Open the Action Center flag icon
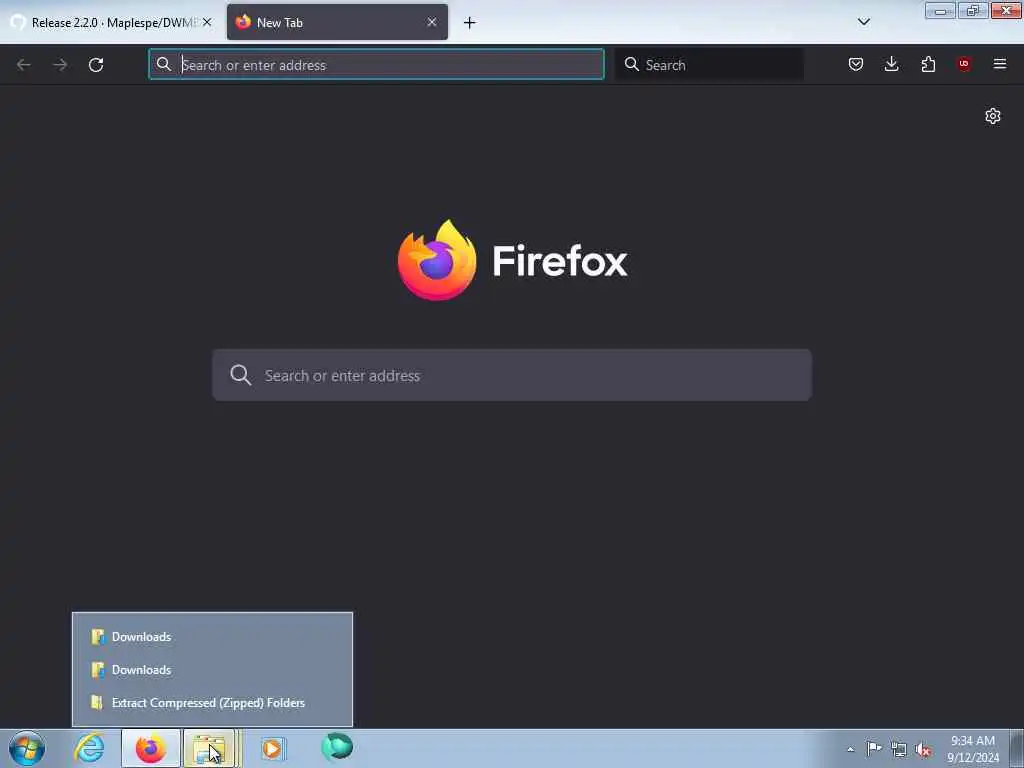Viewport: 1024px width, 768px height. (874, 748)
